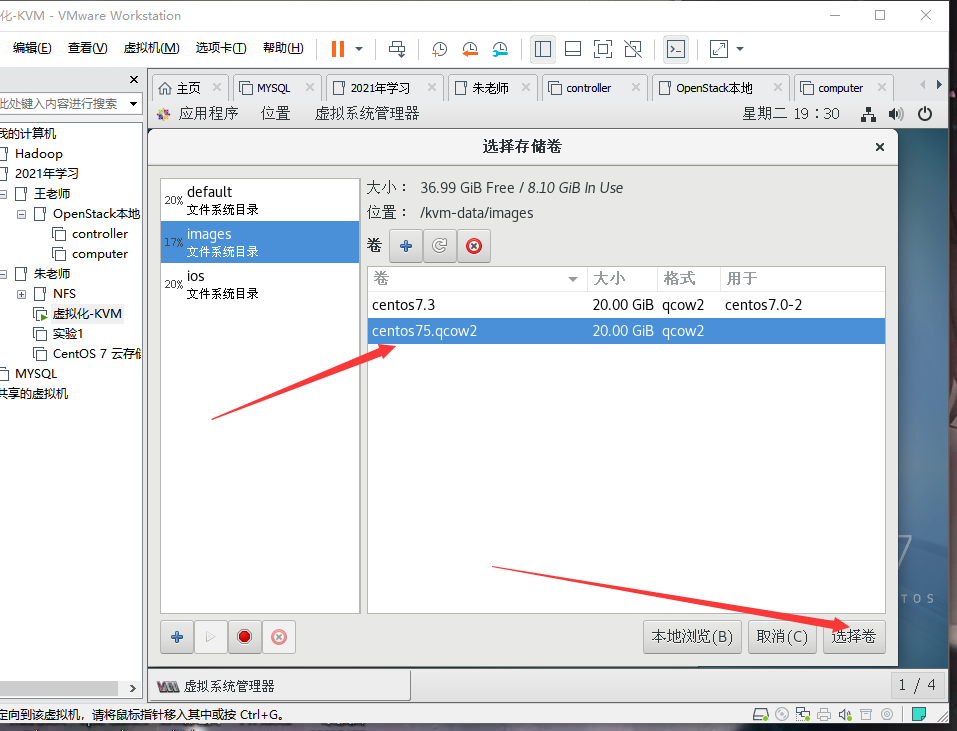Click the 本地浏览(B) button
The width and height of the screenshot is (957, 731).
tap(692, 637)
